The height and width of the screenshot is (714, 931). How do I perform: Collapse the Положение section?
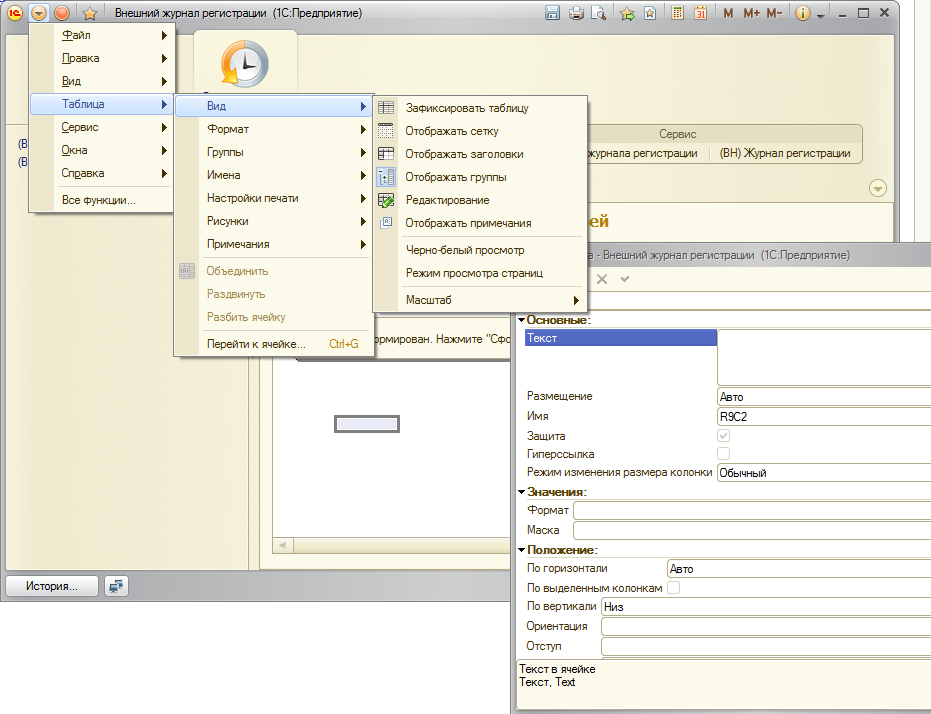tap(521, 550)
